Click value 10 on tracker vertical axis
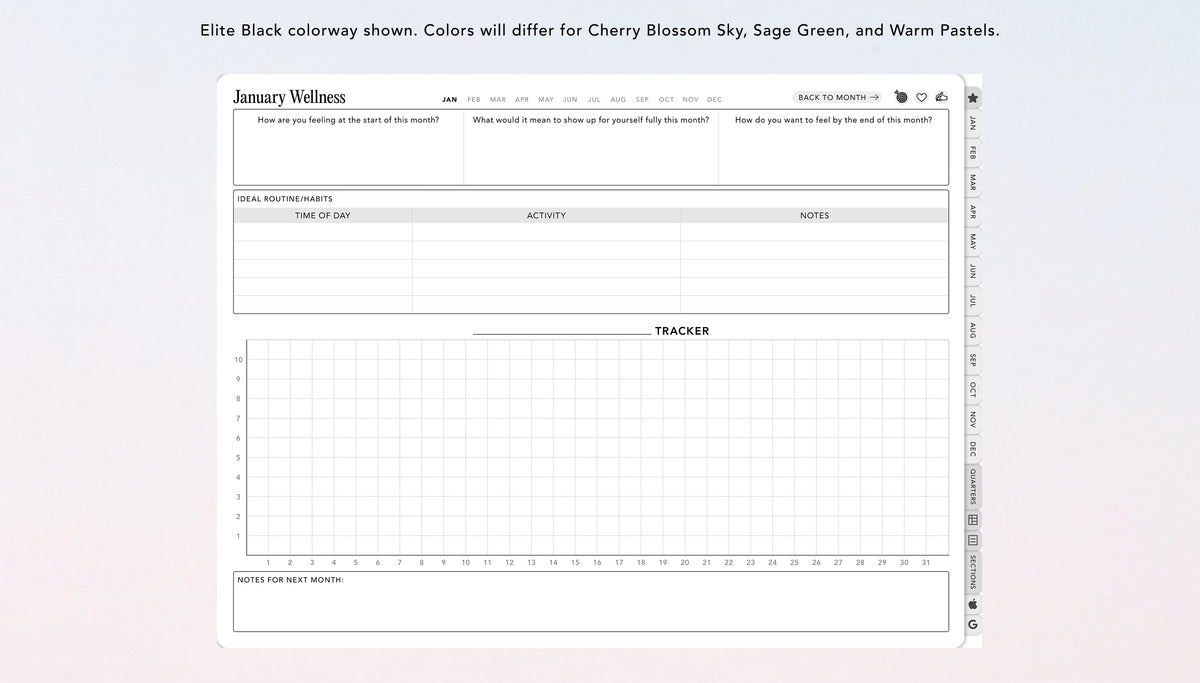This screenshot has width=1200, height=683. point(238,360)
